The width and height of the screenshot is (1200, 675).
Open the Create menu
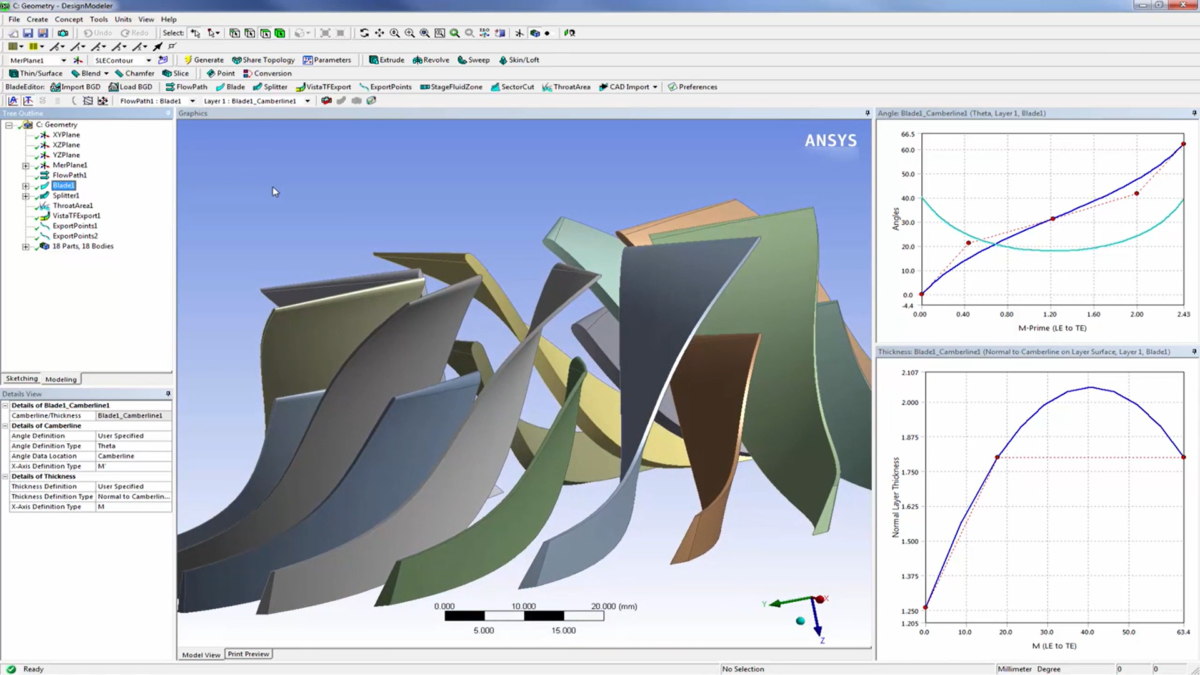pyautogui.click(x=37, y=19)
